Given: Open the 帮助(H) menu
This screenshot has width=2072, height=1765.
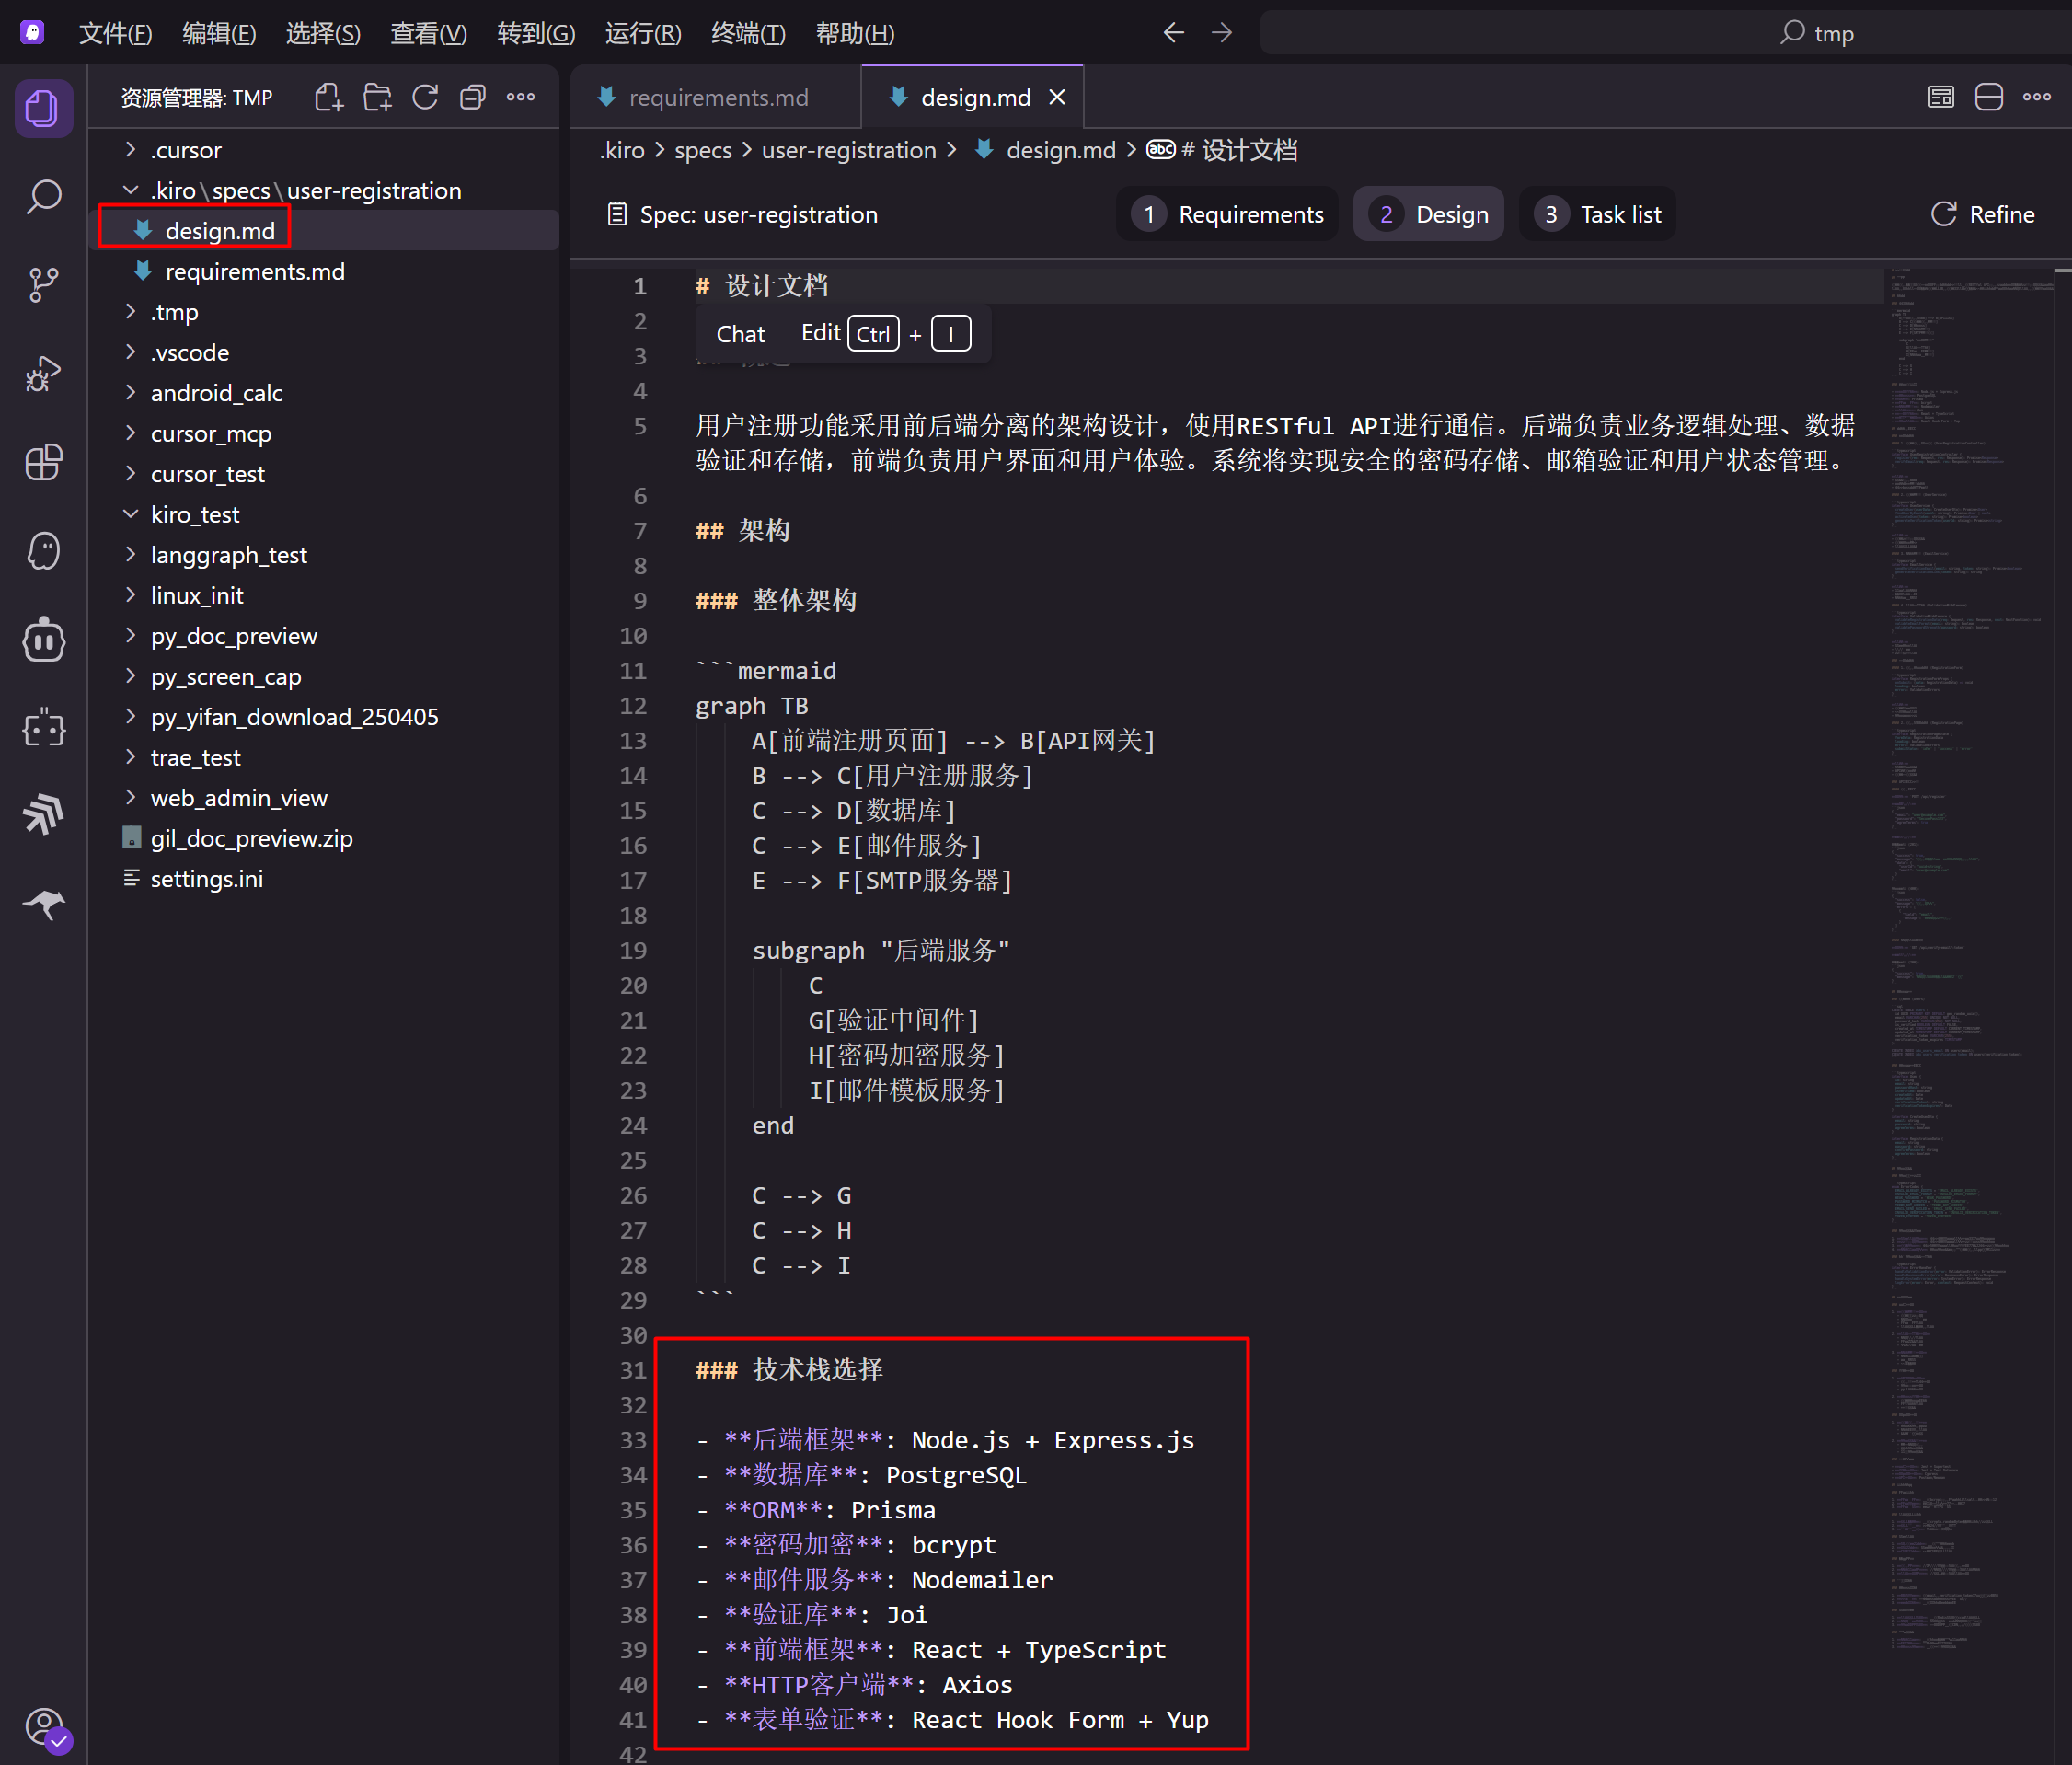Looking at the screenshot, I should coord(855,33).
